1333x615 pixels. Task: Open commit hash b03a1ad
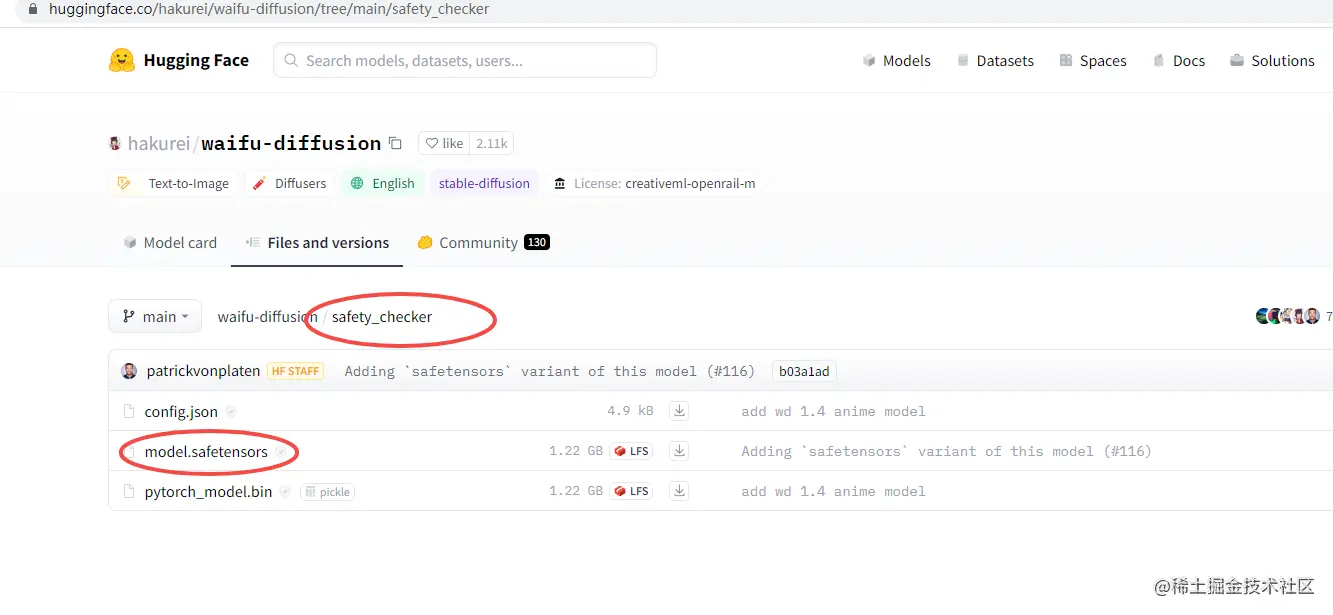coord(805,371)
